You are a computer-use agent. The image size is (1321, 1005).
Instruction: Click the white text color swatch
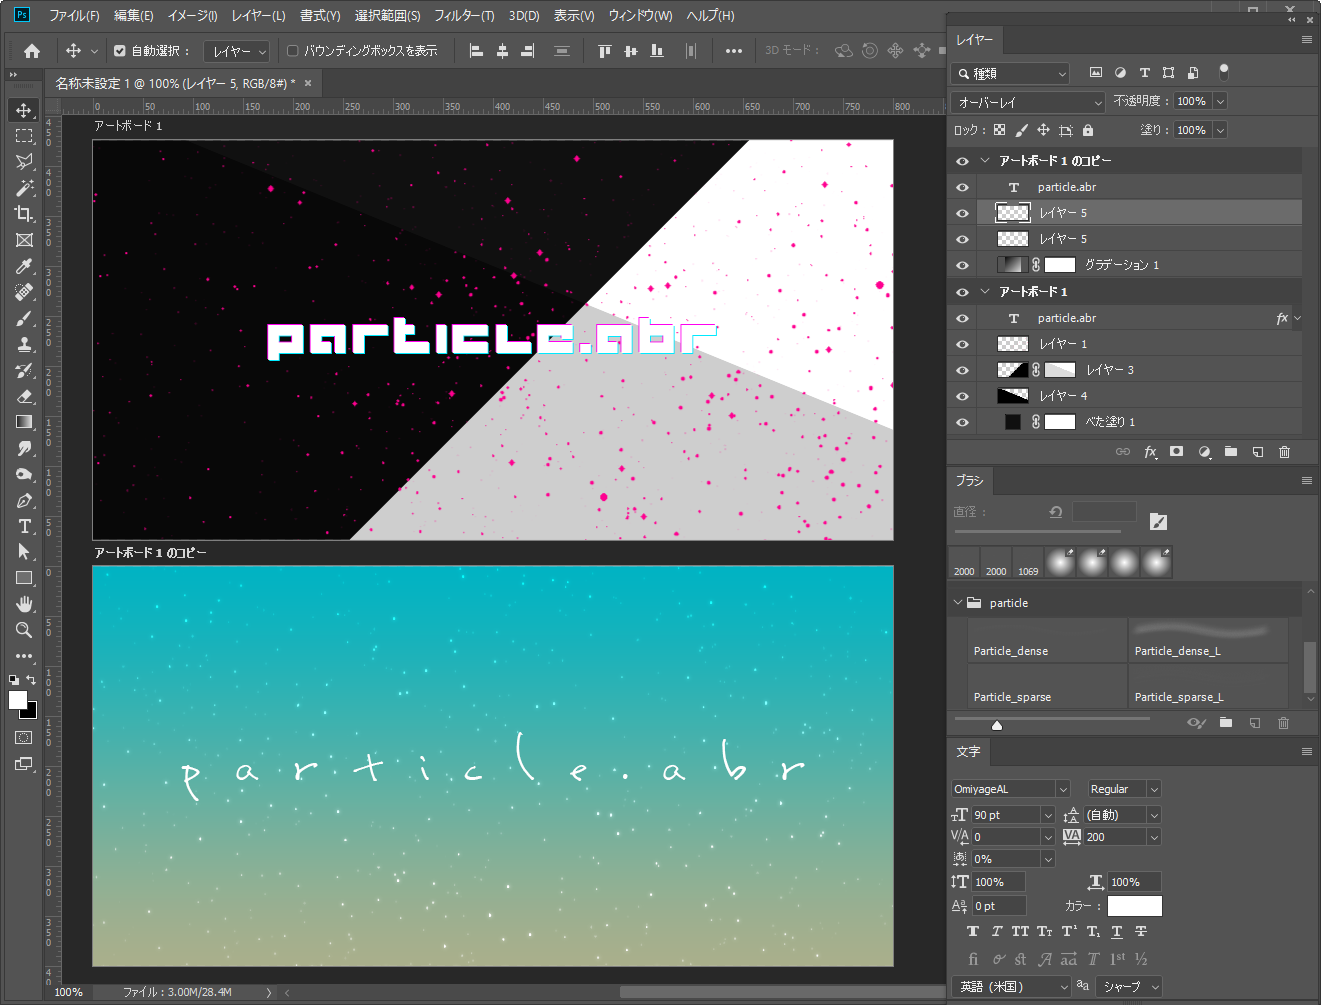coord(1134,906)
